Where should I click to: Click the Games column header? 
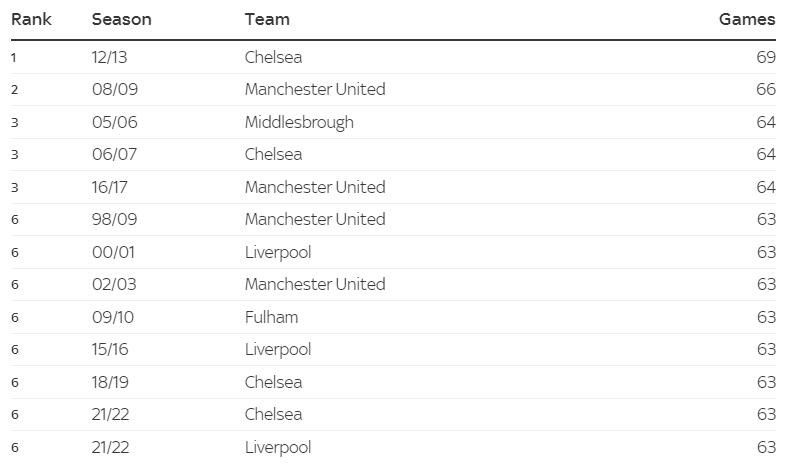[x=746, y=19]
